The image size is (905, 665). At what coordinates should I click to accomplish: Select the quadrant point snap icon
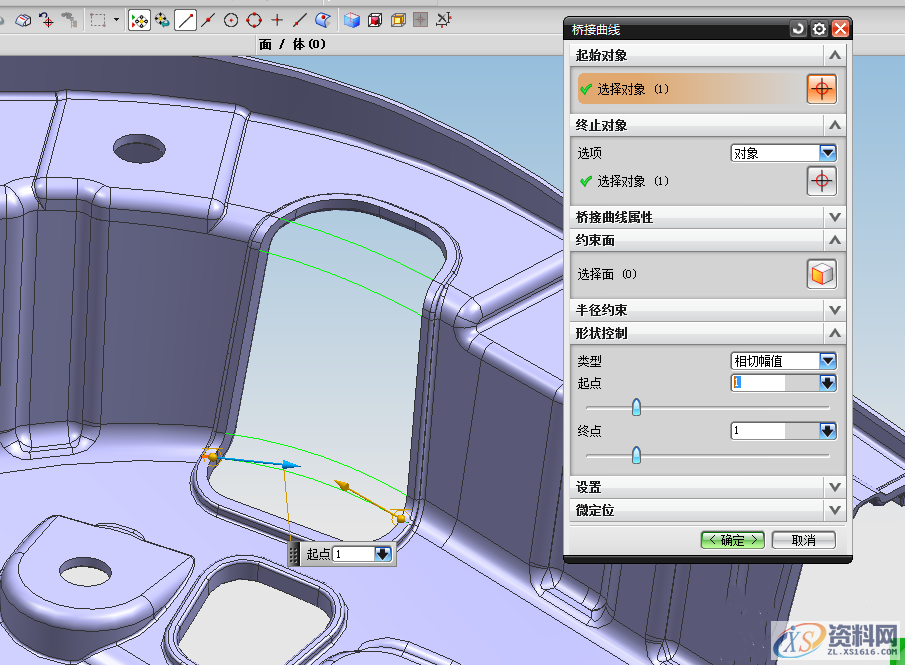click(254, 19)
